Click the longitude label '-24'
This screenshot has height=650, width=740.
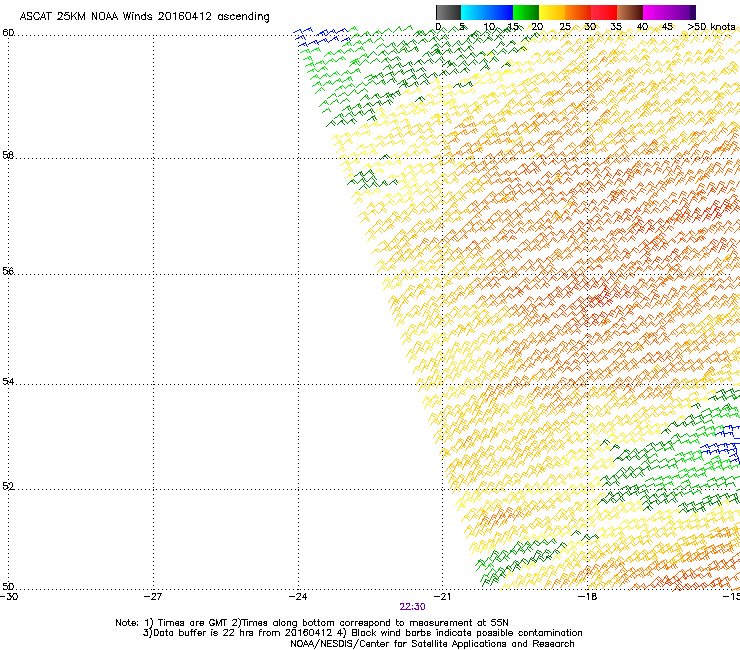coord(298,597)
